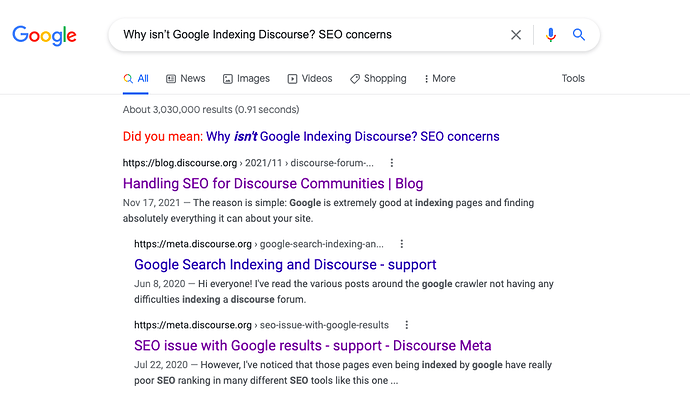Open options menu for blog.discourse.org result

coord(392,163)
